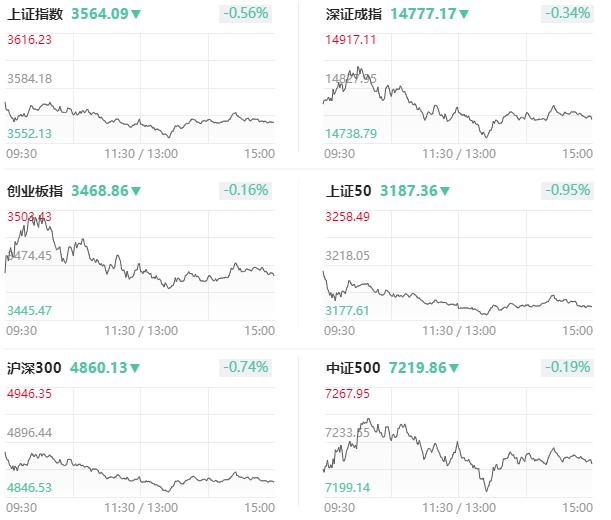Click the down arrow beside 创业板指 3468.86
The image size is (611, 520).
136,191
